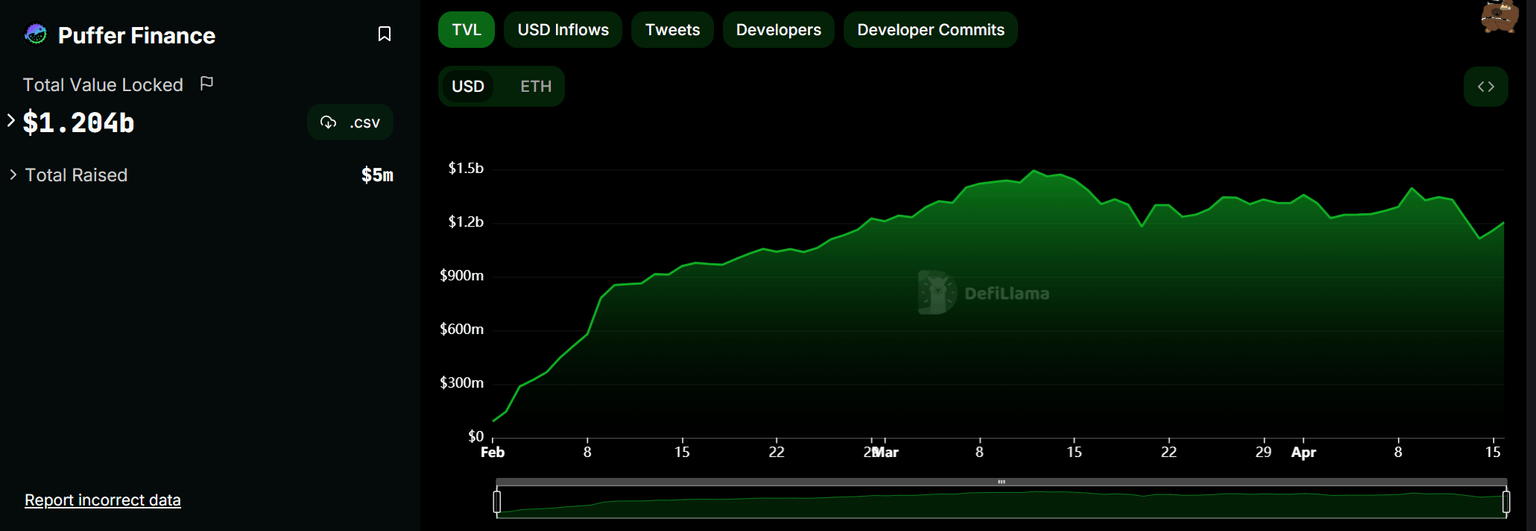Expand the Total Raised section

[13, 175]
